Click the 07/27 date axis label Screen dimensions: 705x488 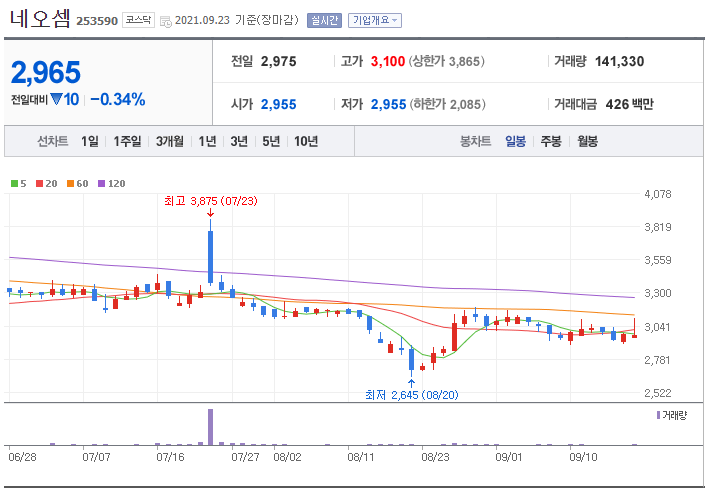245,457
